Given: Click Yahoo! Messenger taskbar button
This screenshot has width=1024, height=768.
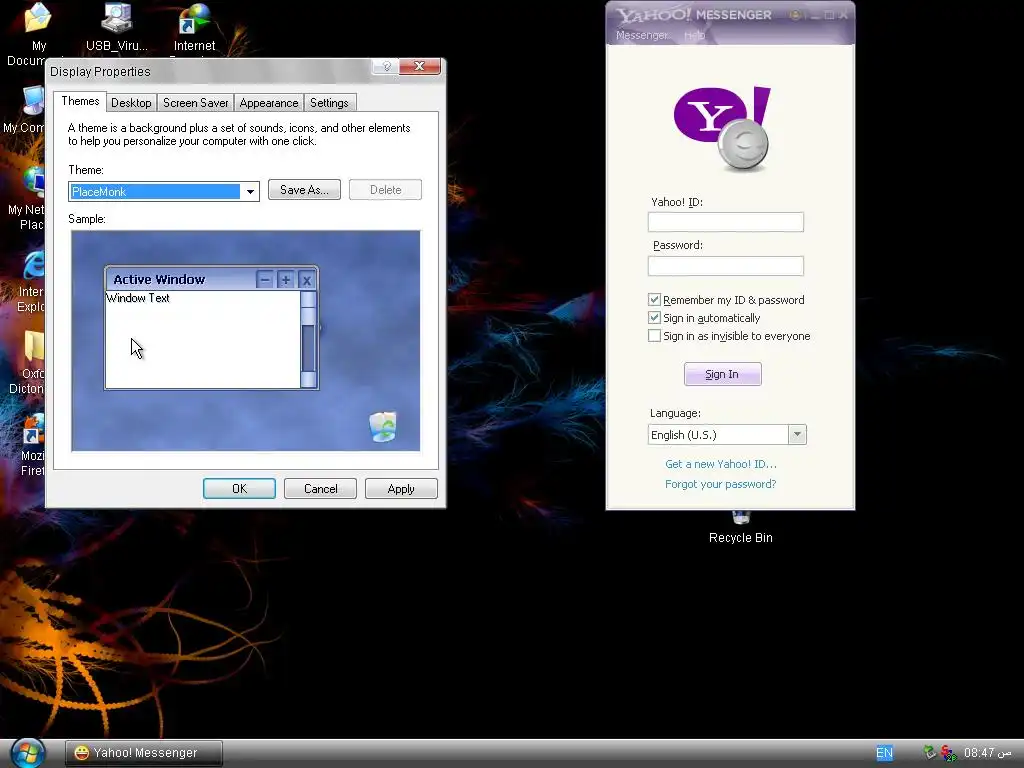Looking at the screenshot, I should click(144, 753).
